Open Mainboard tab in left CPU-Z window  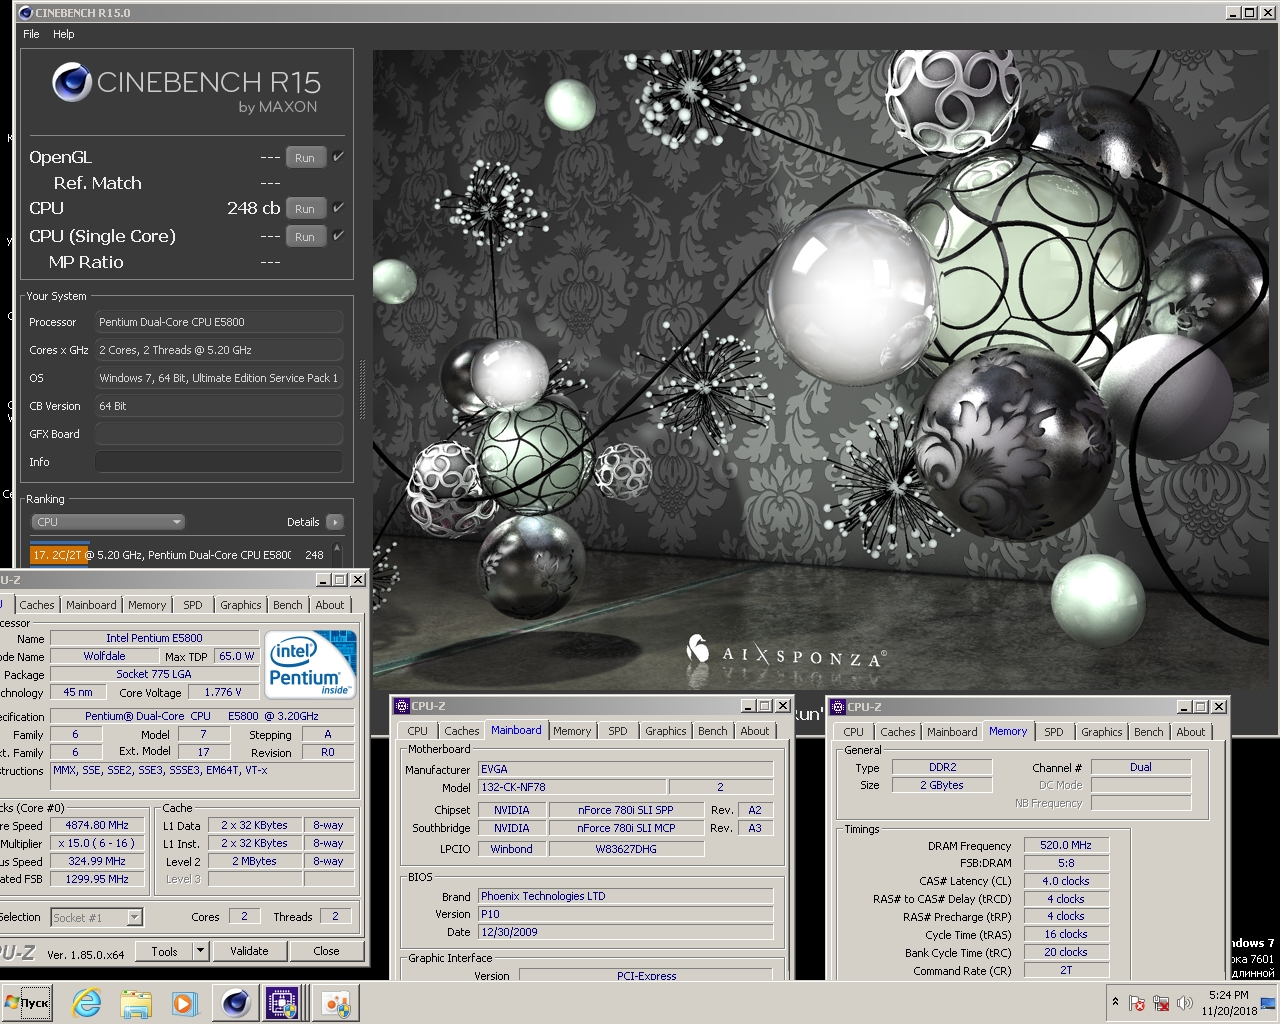coord(91,605)
